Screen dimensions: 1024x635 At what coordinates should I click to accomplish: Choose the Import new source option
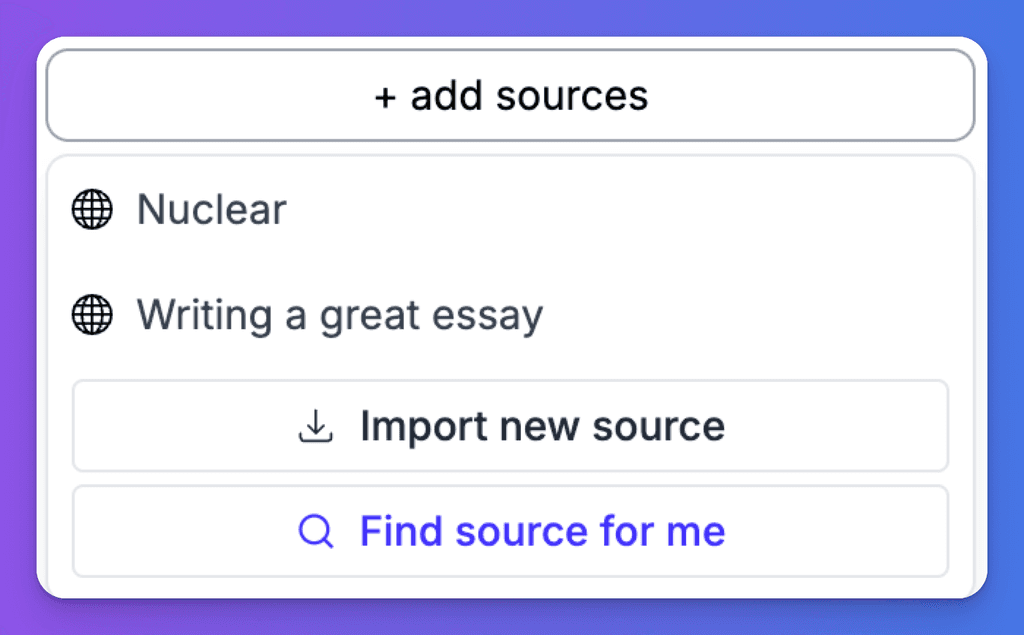[x=511, y=426]
